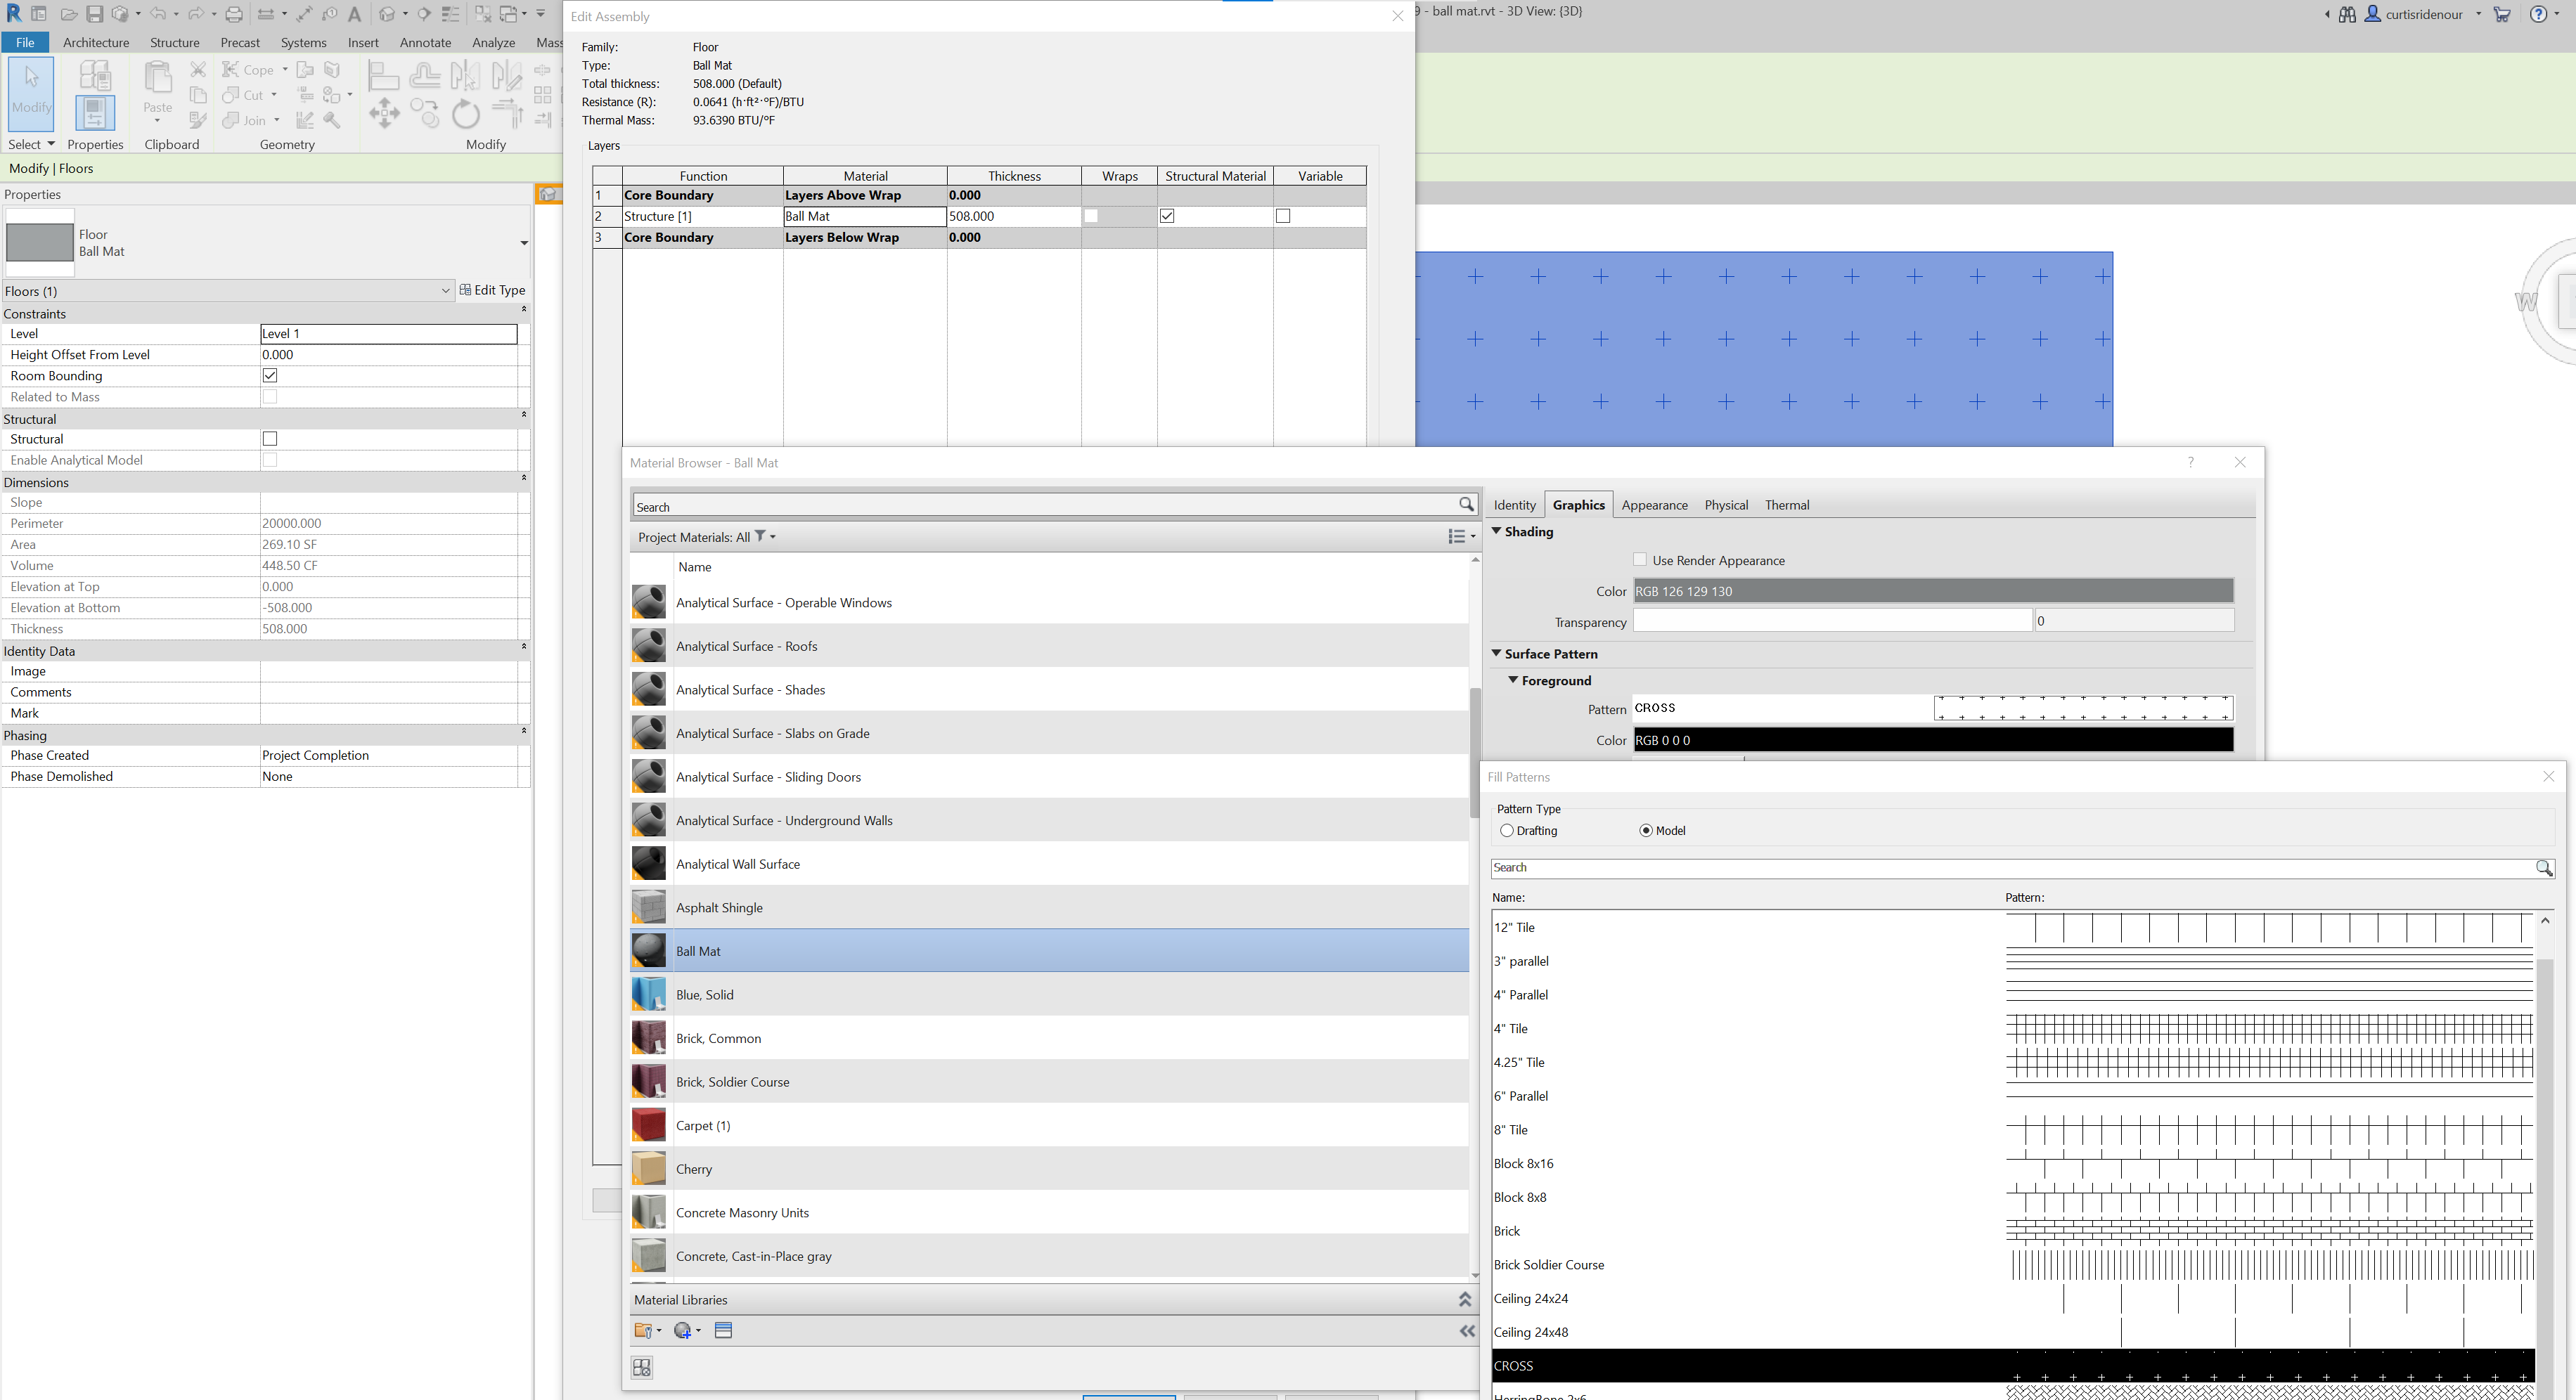Open a material library with the folder icon
The height and width of the screenshot is (1400, 2576).
(645, 1331)
